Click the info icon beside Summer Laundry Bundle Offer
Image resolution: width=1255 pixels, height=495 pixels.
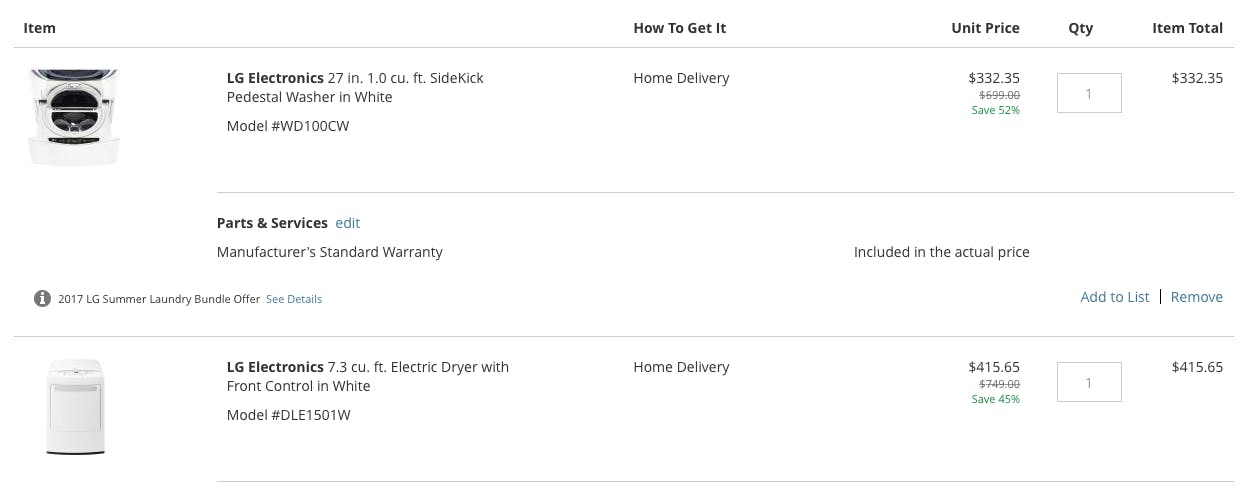point(42,298)
